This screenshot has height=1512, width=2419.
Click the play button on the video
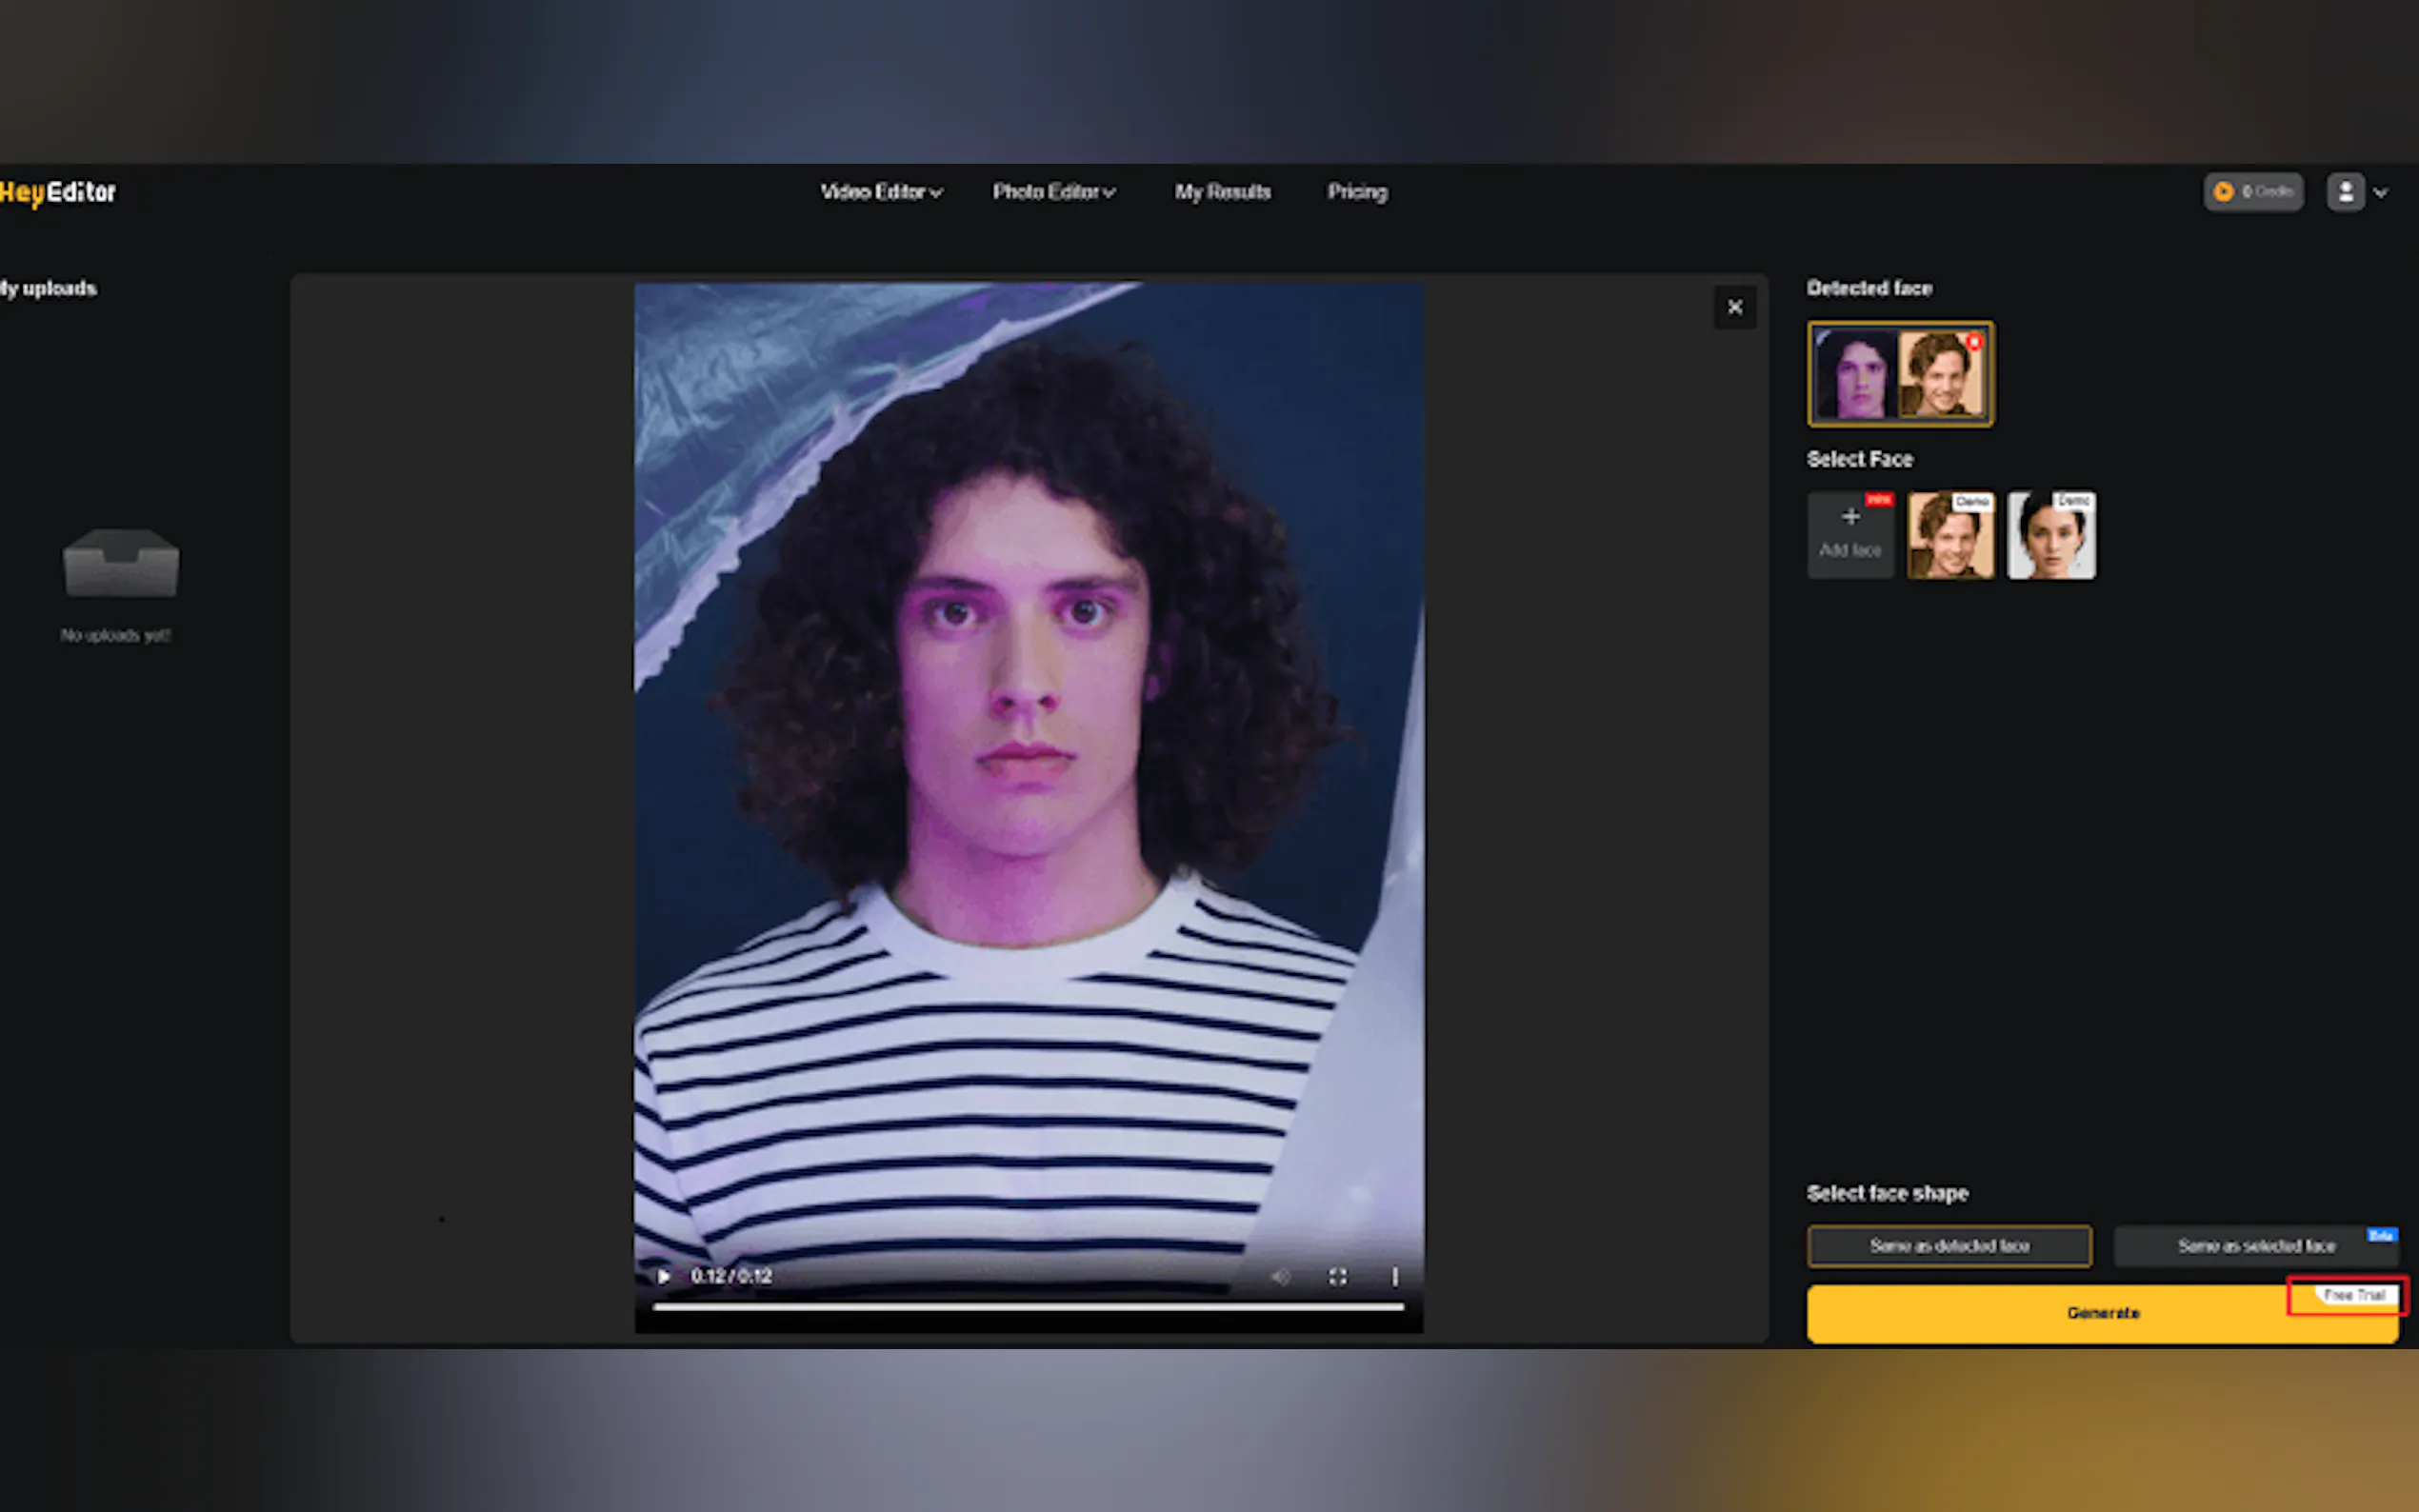coord(663,1276)
